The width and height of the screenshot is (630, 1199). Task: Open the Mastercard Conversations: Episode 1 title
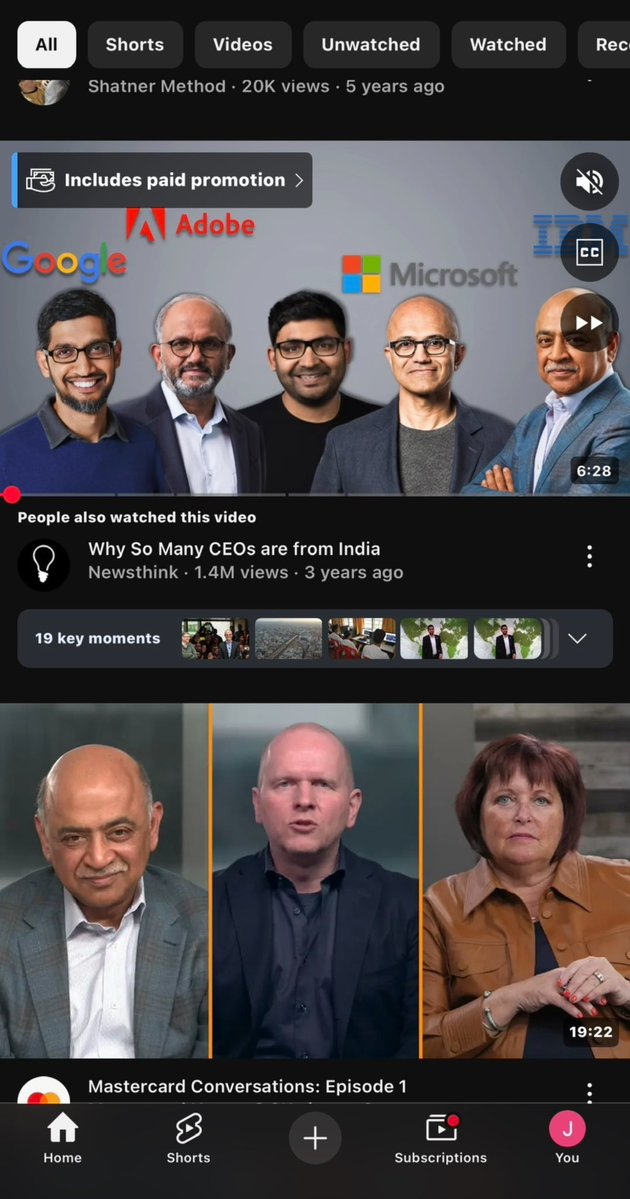(x=247, y=1086)
